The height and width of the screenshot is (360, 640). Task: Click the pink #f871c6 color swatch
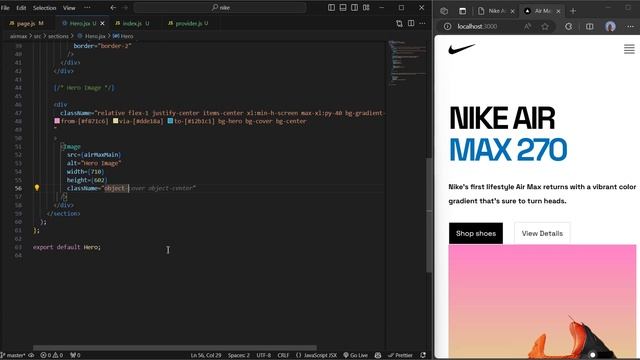tap(57, 121)
